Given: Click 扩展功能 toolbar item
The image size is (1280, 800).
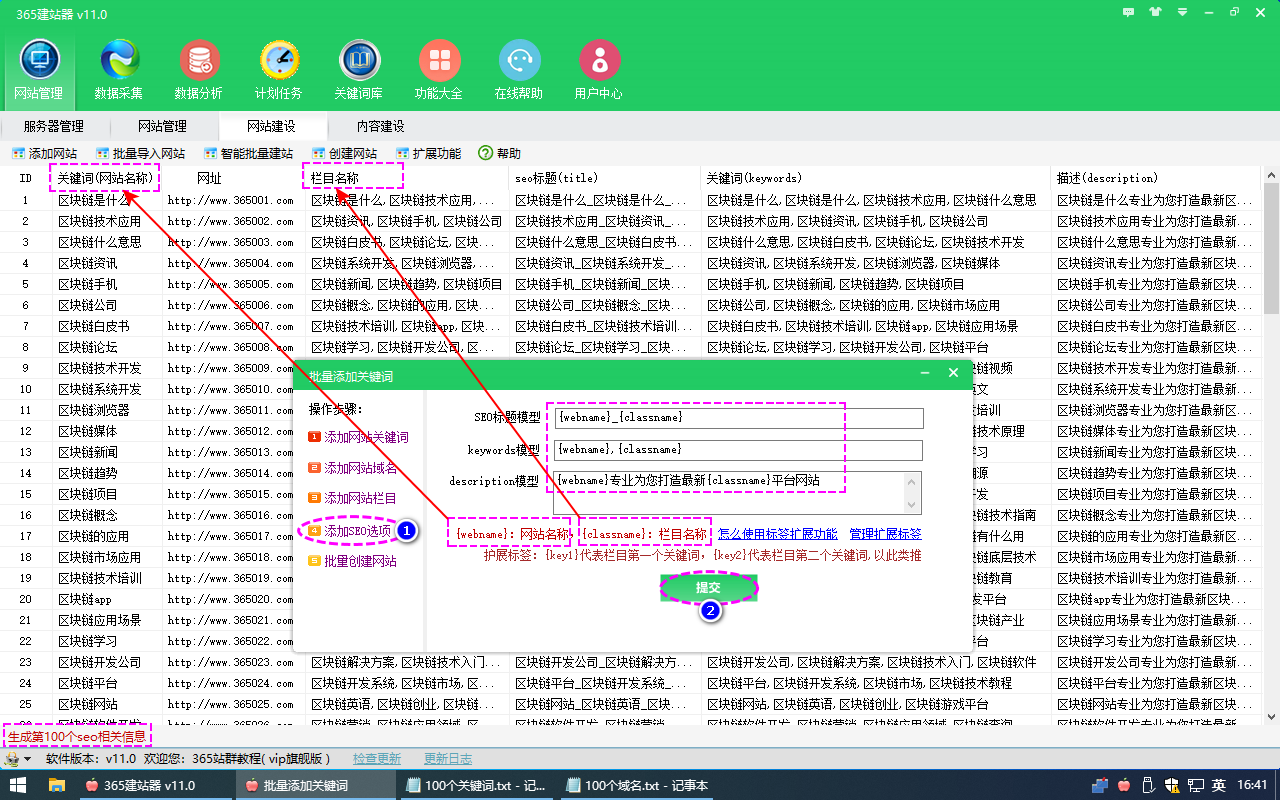Looking at the screenshot, I should point(428,153).
